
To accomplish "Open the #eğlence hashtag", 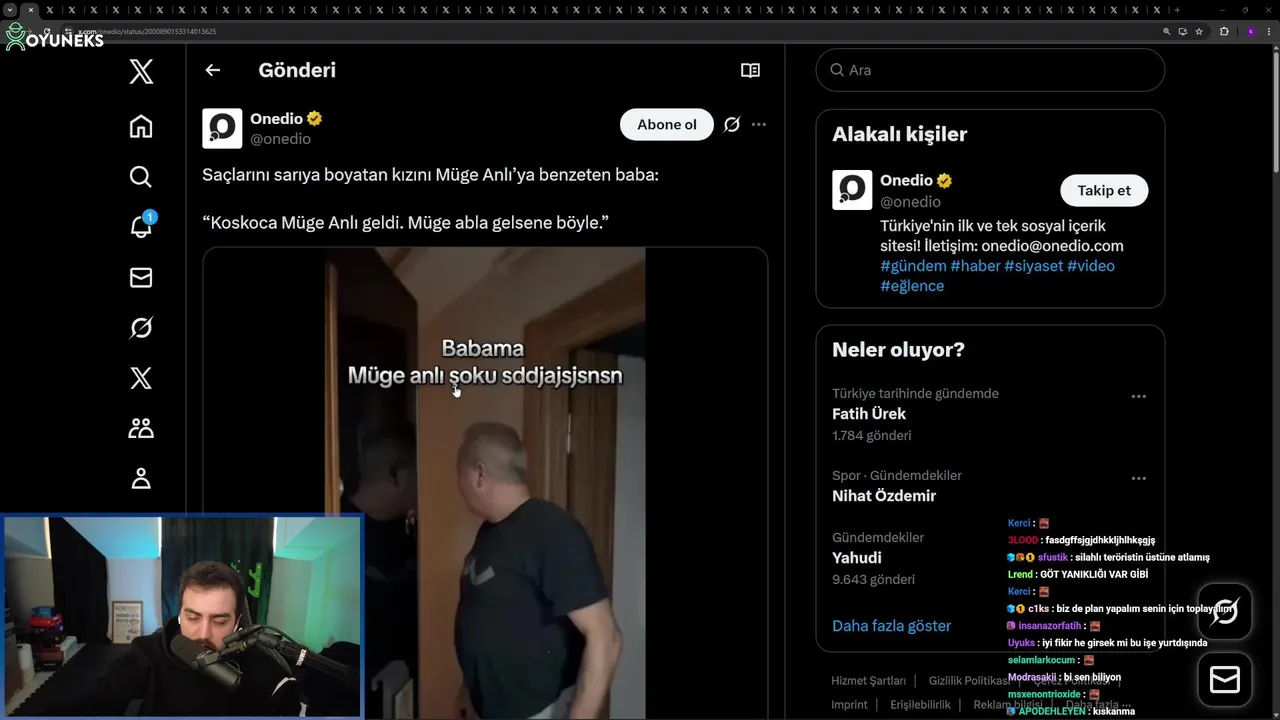I will pyautogui.click(x=912, y=286).
